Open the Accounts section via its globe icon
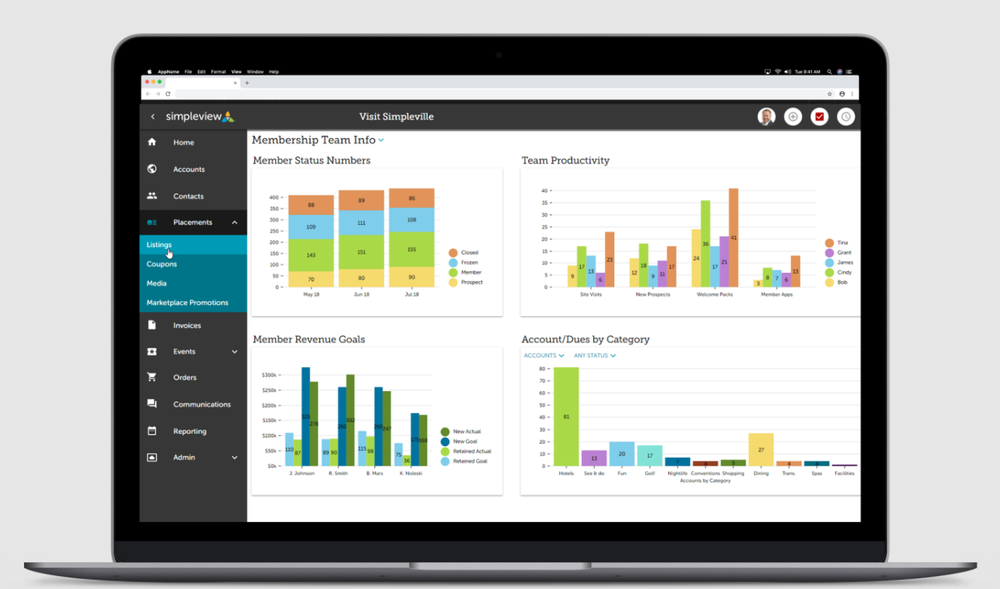This screenshot has height=589, width=1000. tap(150, 169)
